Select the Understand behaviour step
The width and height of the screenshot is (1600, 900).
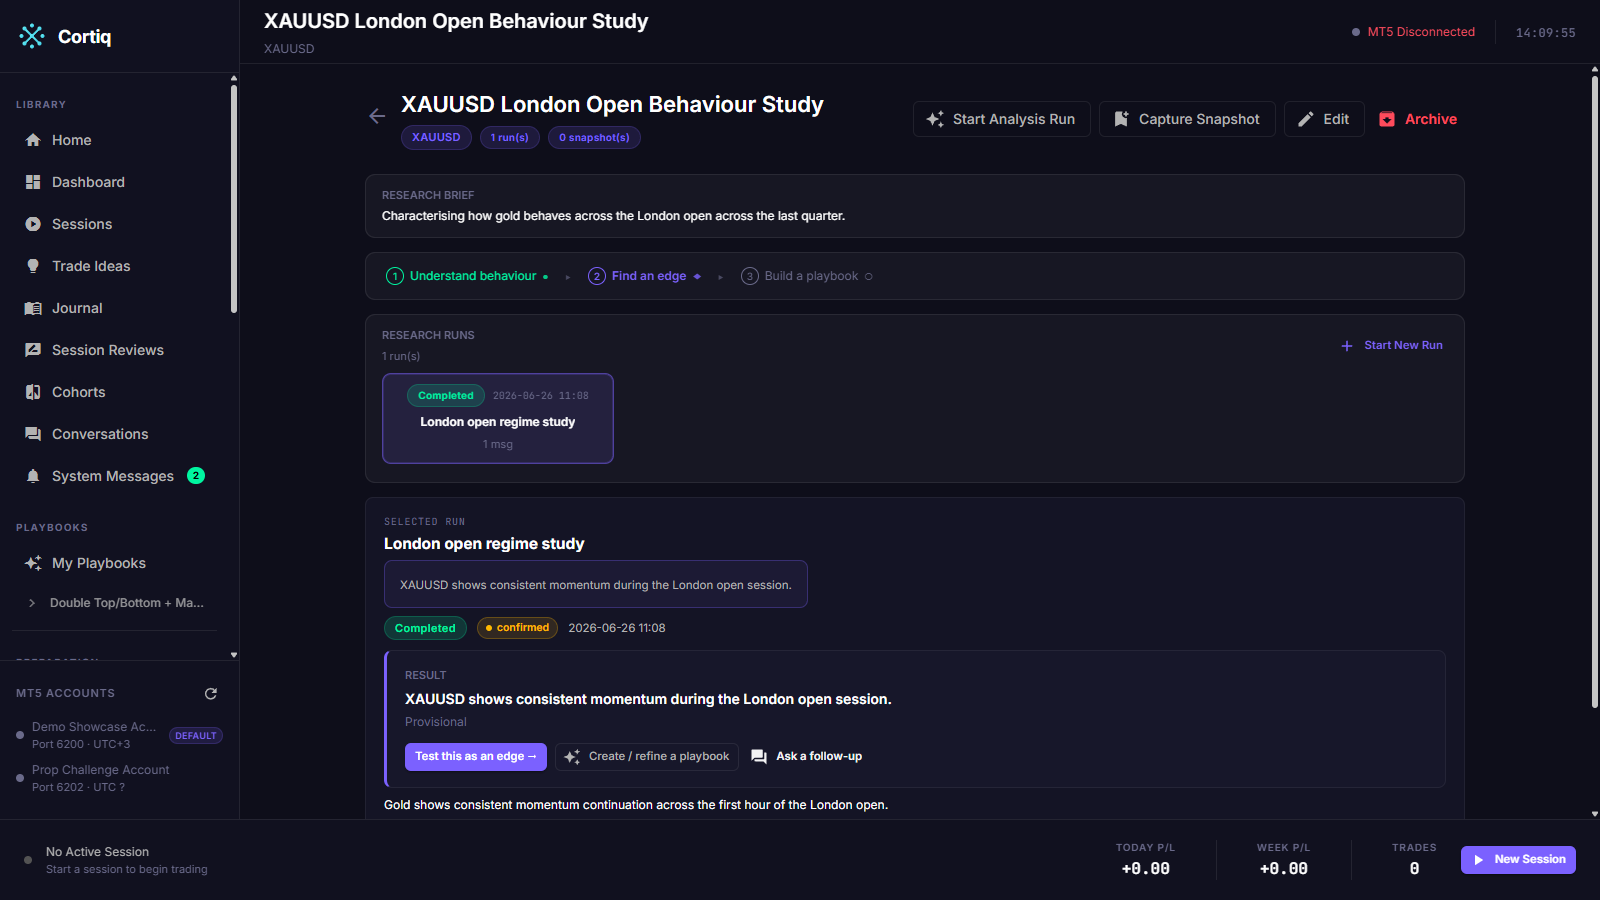click(x=467, y=276)
